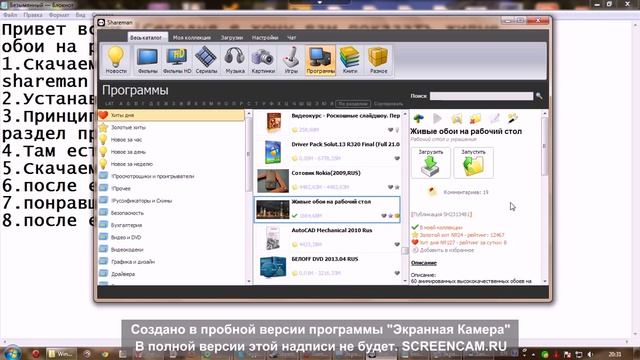This screenshot has height=360, width=640.
Task: Open Формат menu in Notepad
Action: pyautogui.click(x=59, y=15)
